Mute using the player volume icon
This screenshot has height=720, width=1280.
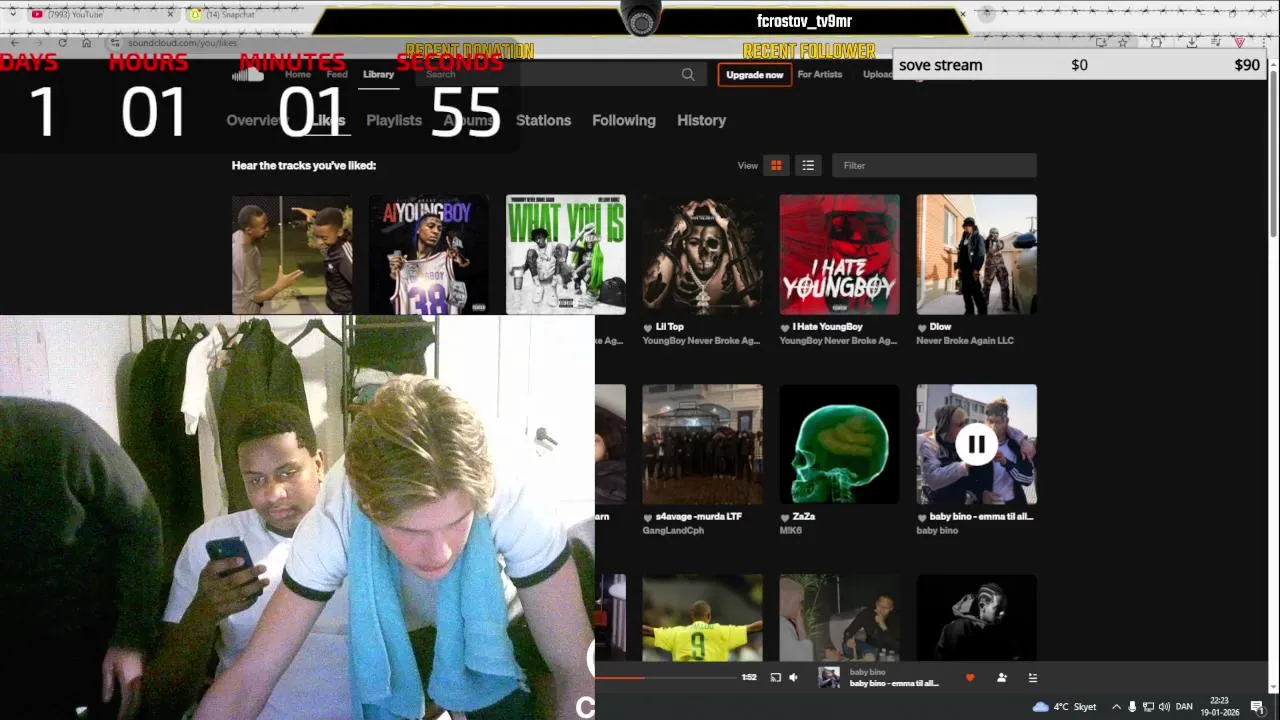tap(793, 678)
